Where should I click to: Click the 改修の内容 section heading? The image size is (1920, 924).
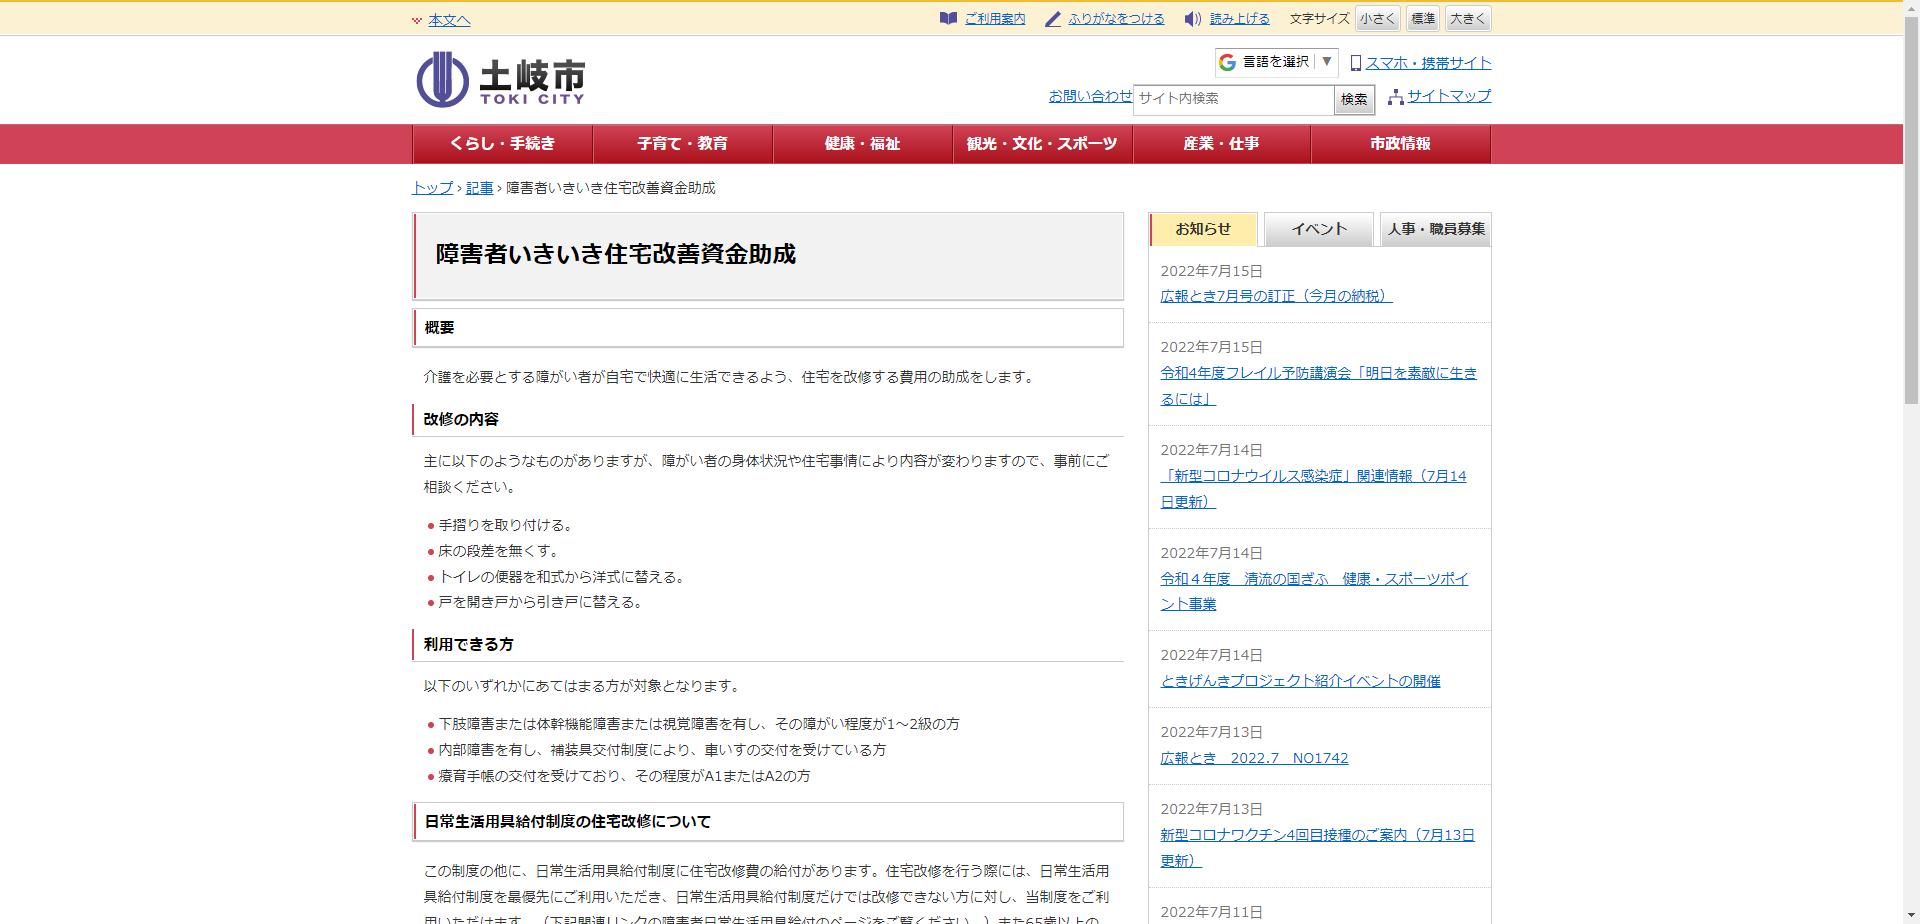(x=461, y=420)
